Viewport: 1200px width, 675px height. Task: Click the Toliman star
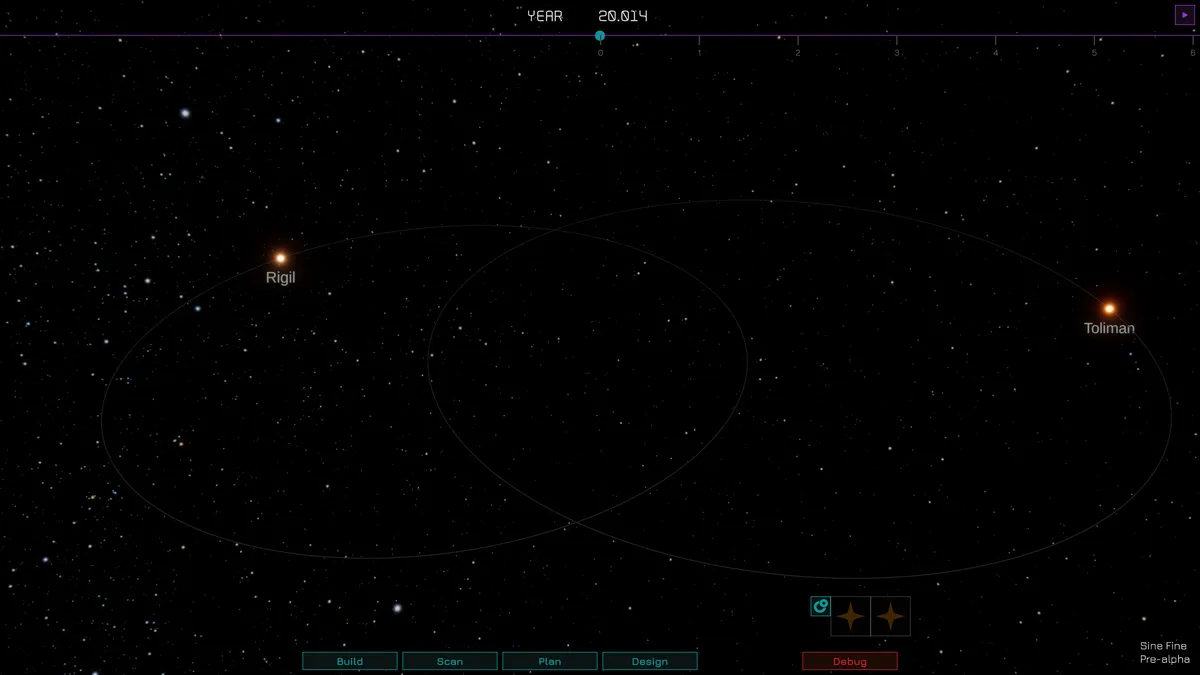1109,308
